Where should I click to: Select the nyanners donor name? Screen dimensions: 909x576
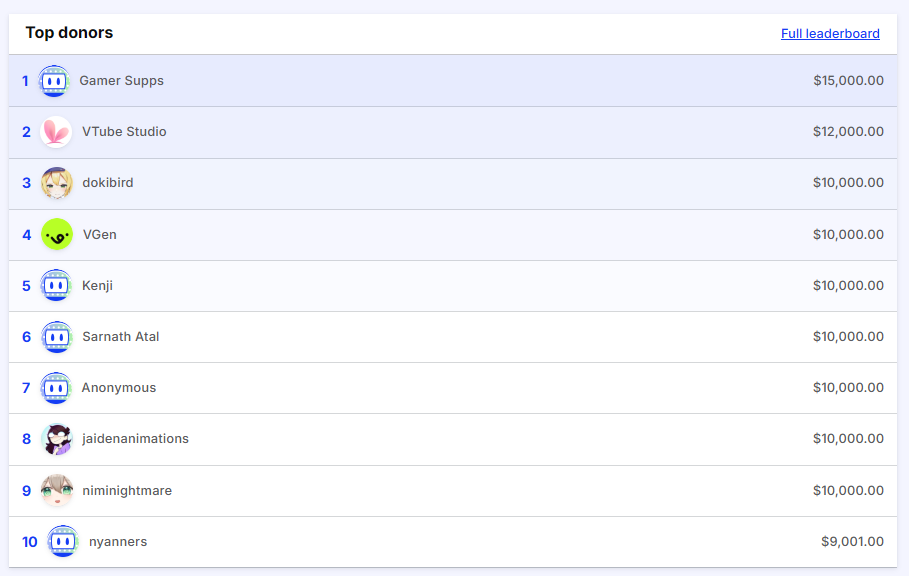click(x=118, y=542)
